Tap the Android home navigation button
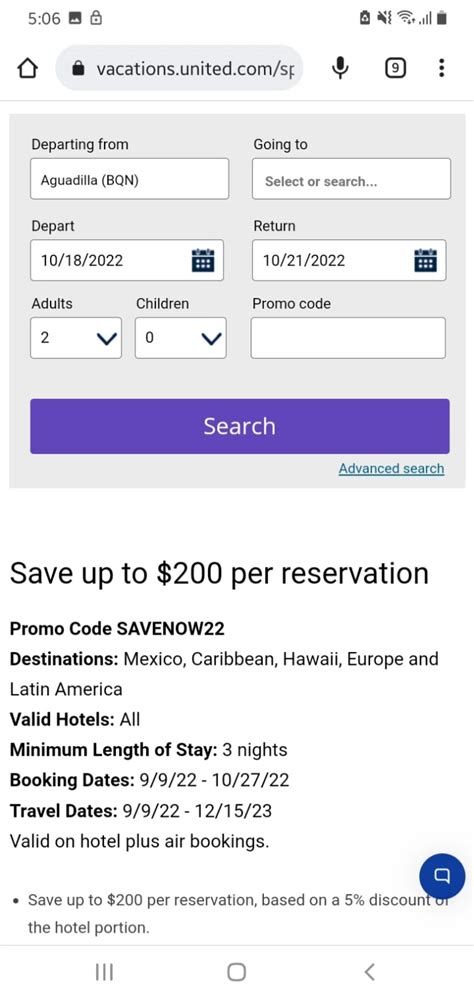474x1000 pixels. [237, 971]
